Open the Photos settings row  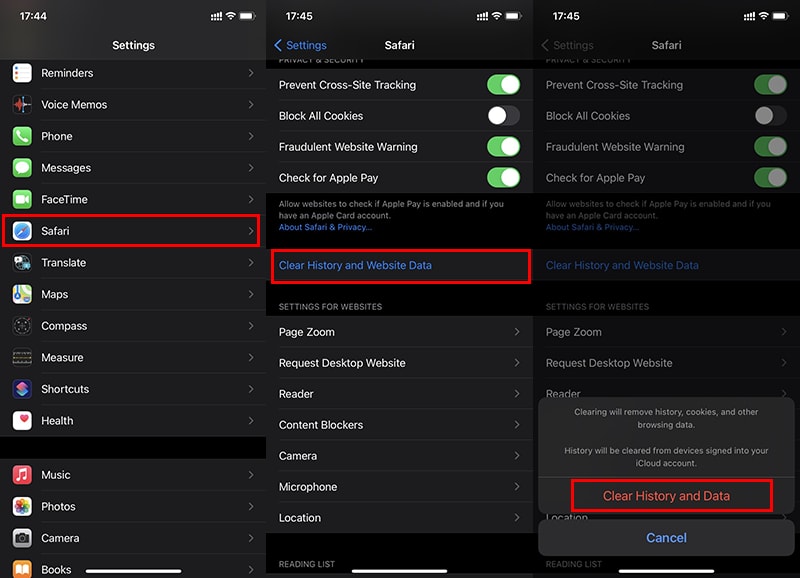coord(133,507)
